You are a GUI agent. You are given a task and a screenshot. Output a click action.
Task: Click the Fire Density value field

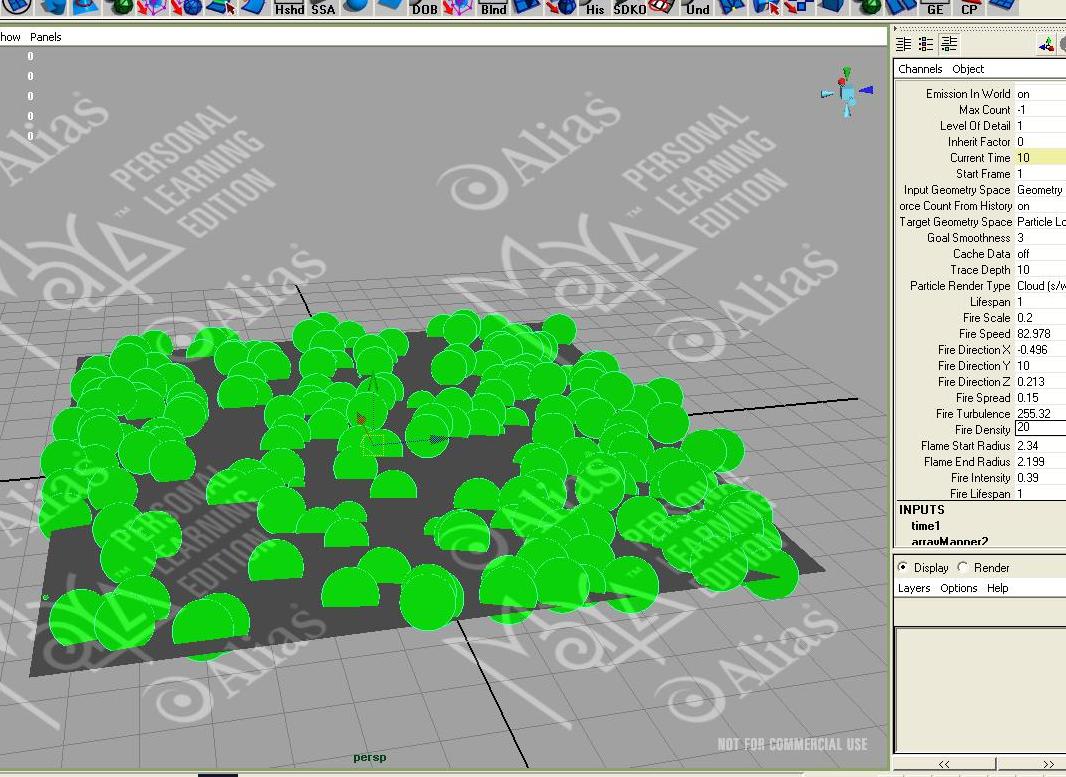pyautogui.click(x=1040, y=428)
